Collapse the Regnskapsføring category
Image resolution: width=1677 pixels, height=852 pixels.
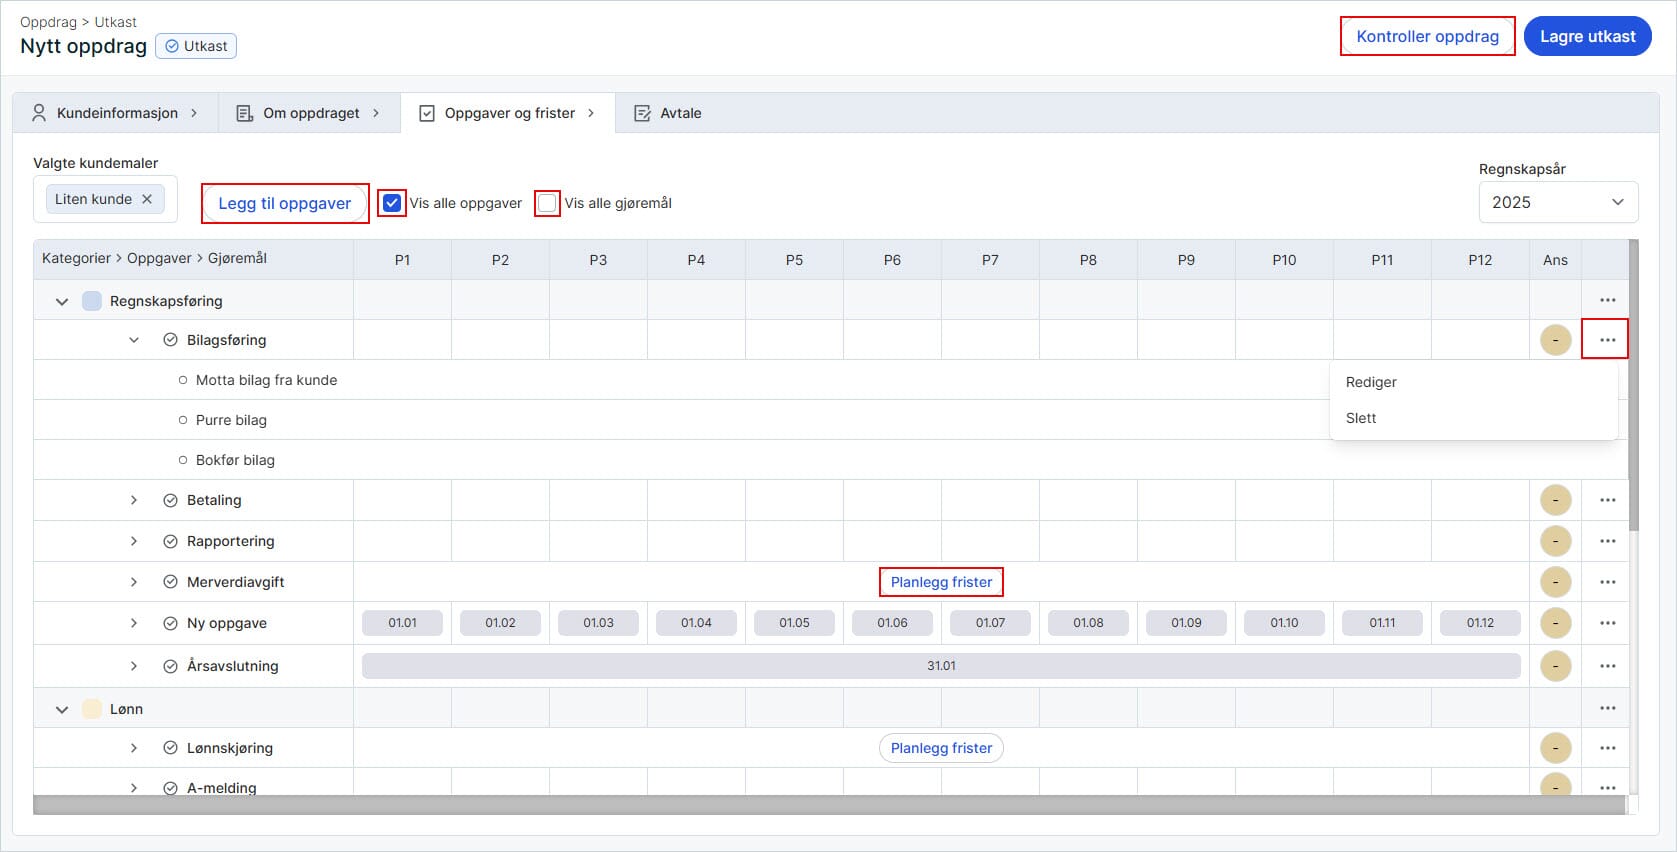[x=62, y=301]
